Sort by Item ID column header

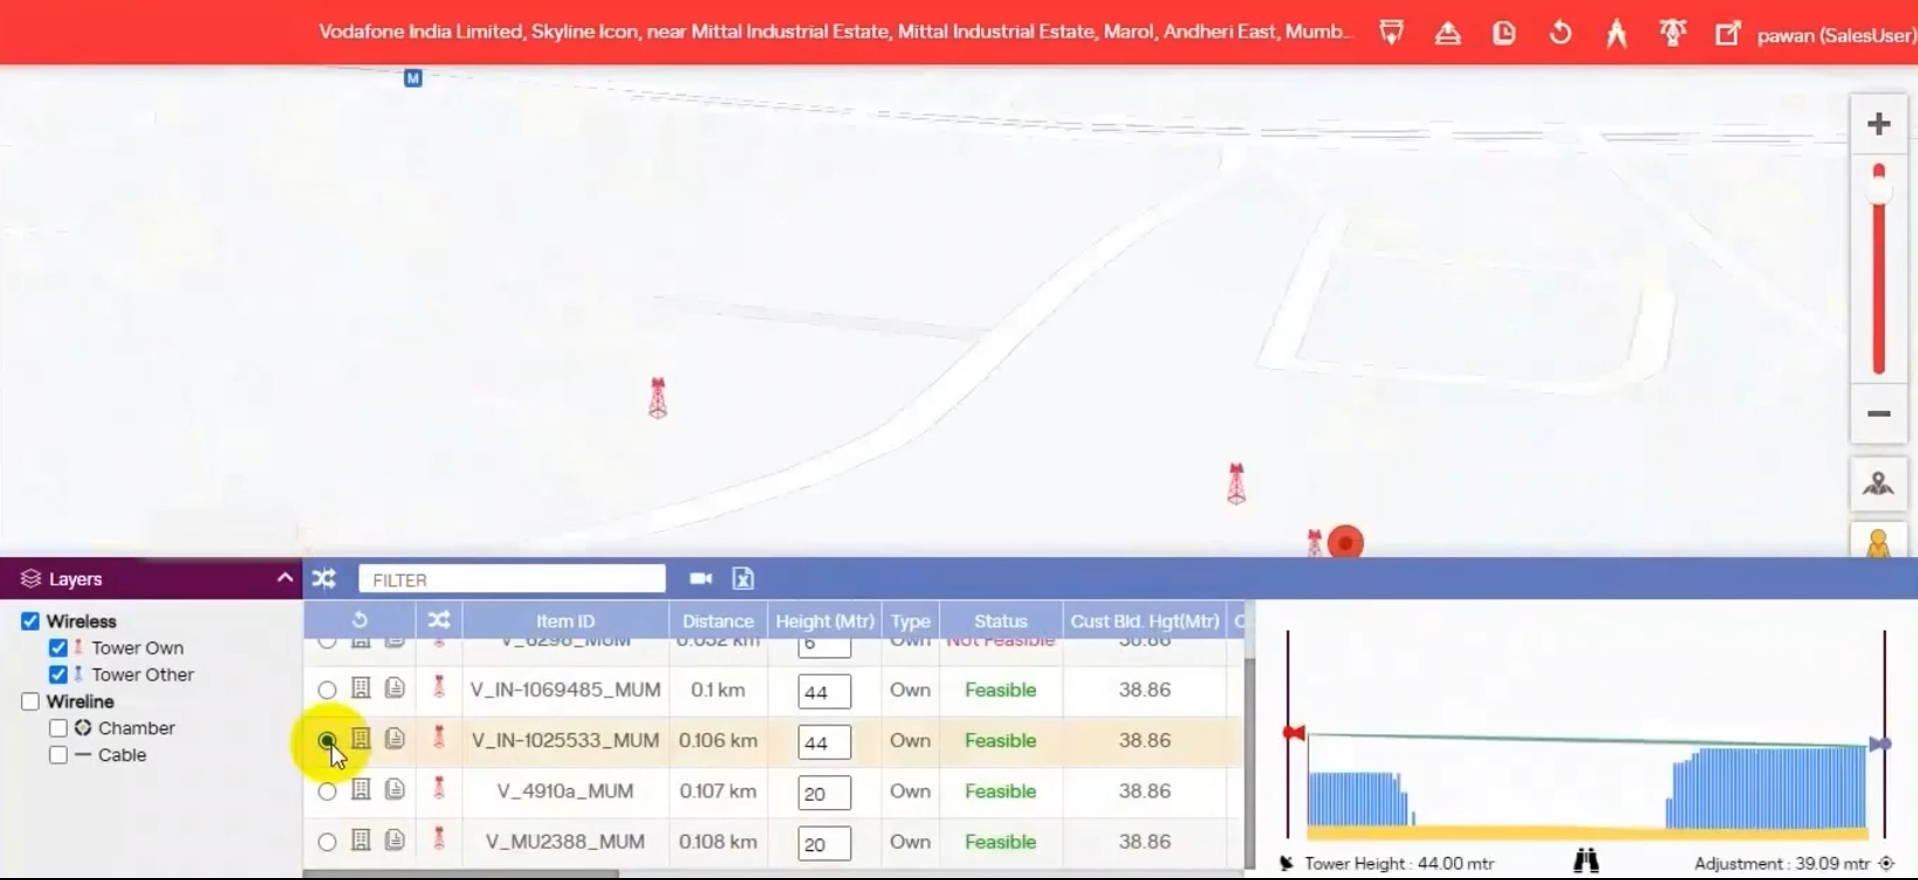point(565,621)
